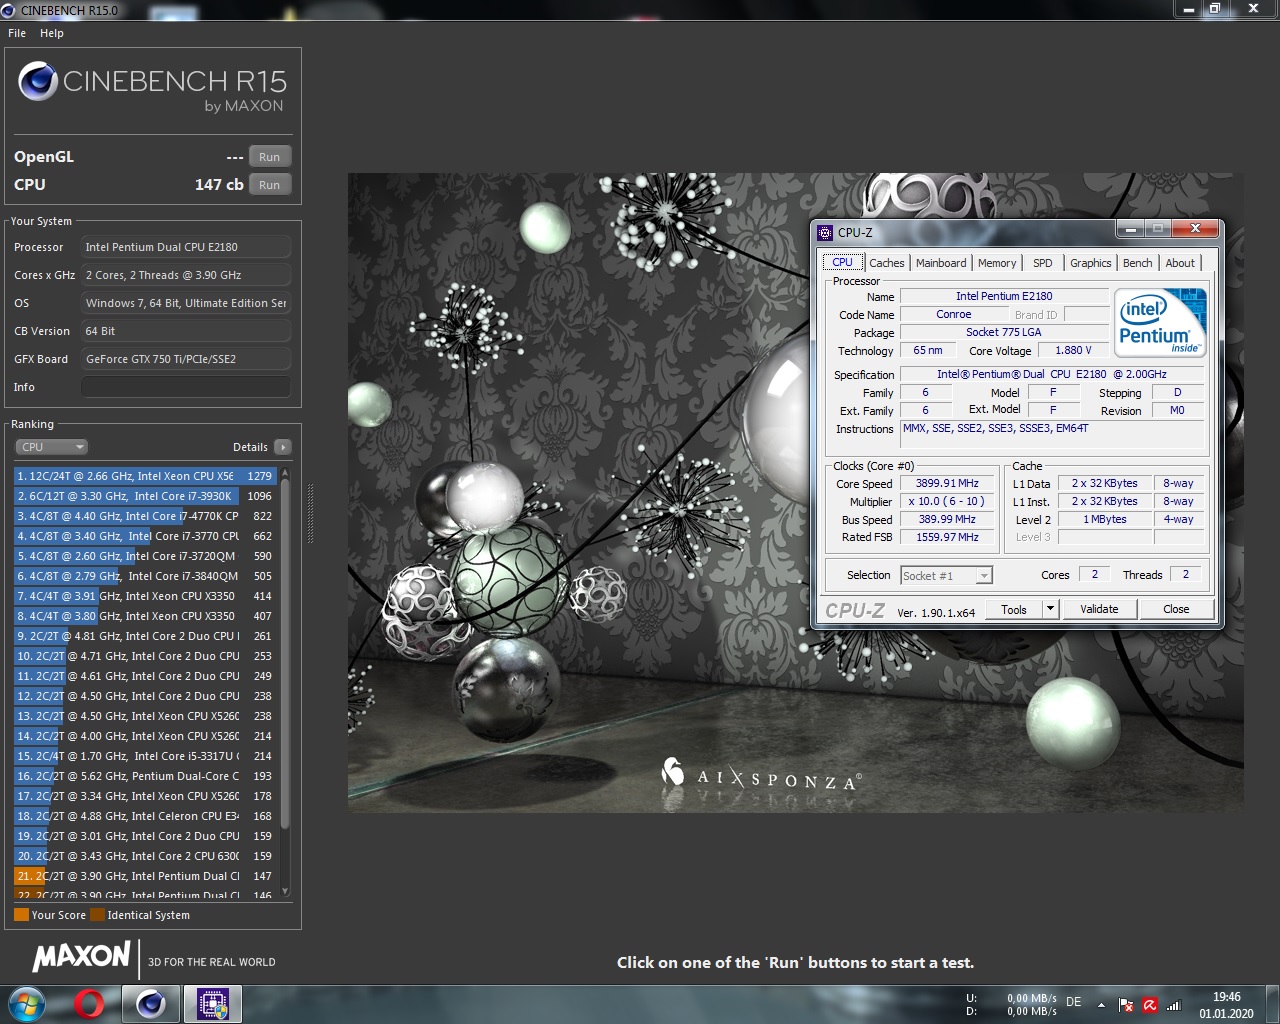The height and width of the screenshot is (1024, 1280).
Task: Click the Cinebench R15 logo sphere
Action: click(x=38, y=81)
